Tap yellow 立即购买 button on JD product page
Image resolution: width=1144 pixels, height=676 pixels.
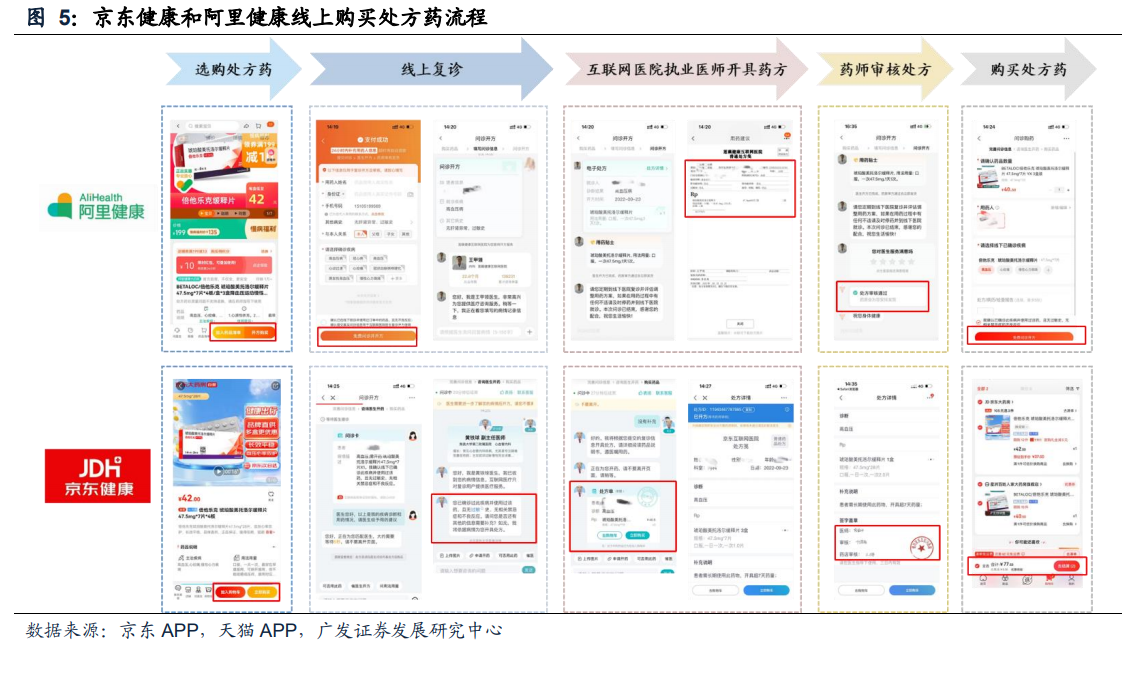(262, 592)
